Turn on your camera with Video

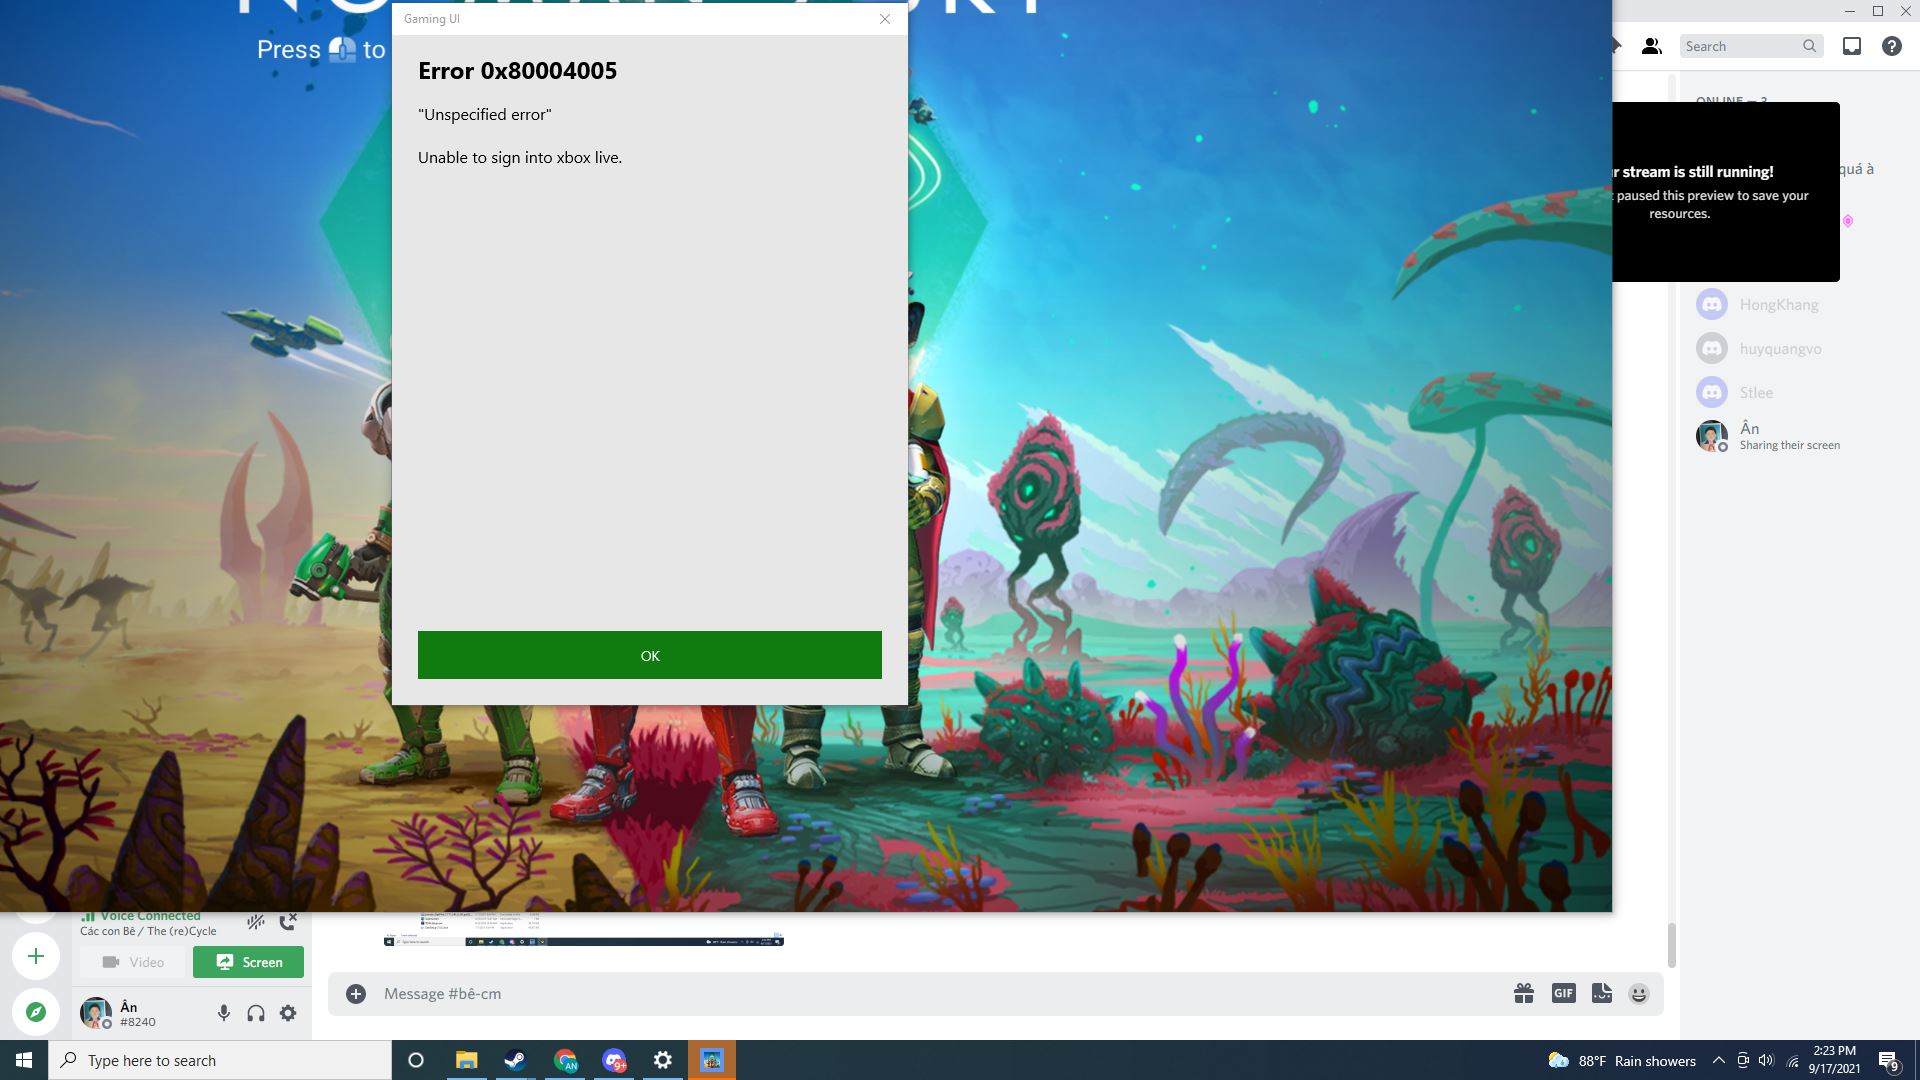point(133,961)
